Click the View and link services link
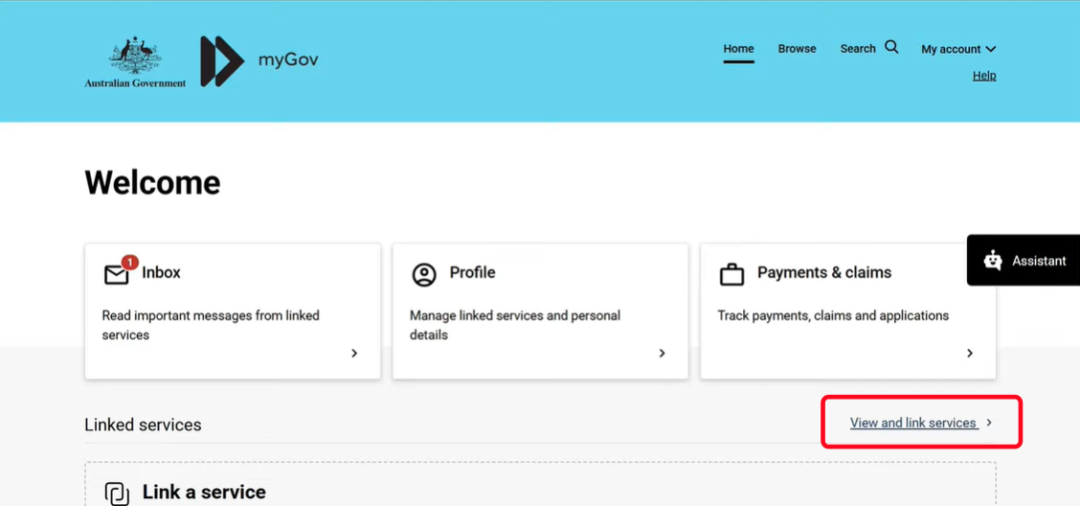1080x506 pixels. 912,423
